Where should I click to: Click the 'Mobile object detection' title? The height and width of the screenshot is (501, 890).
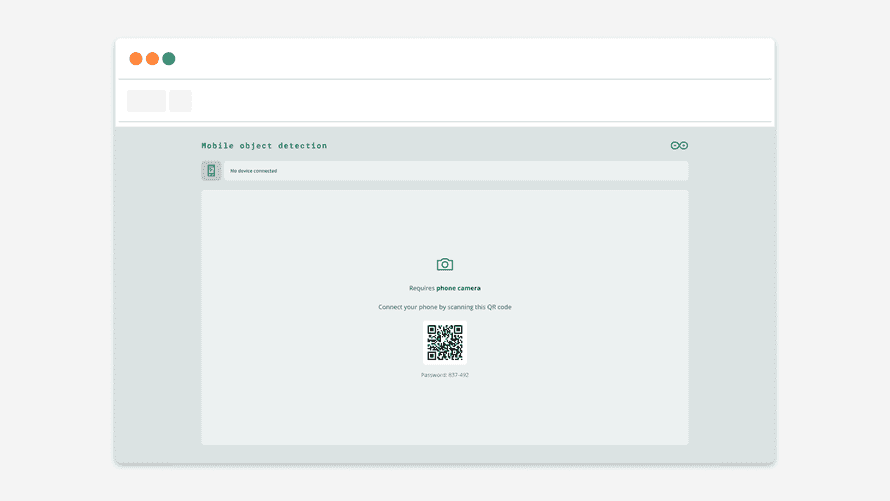(265, 146)
